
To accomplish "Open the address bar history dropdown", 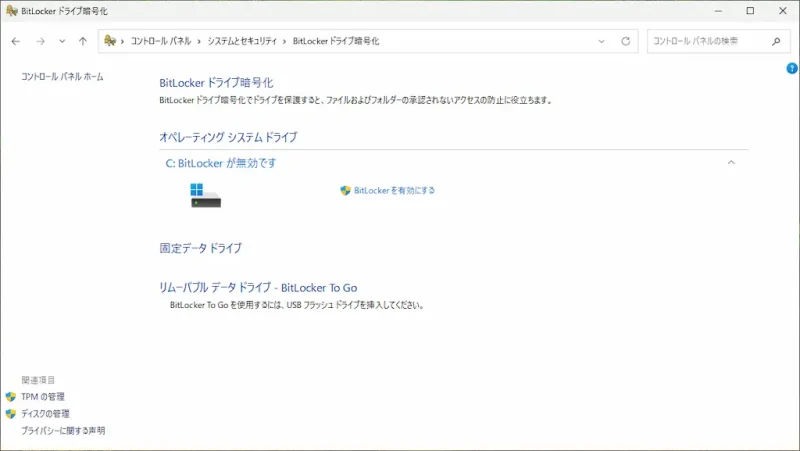I will (602, 41).
